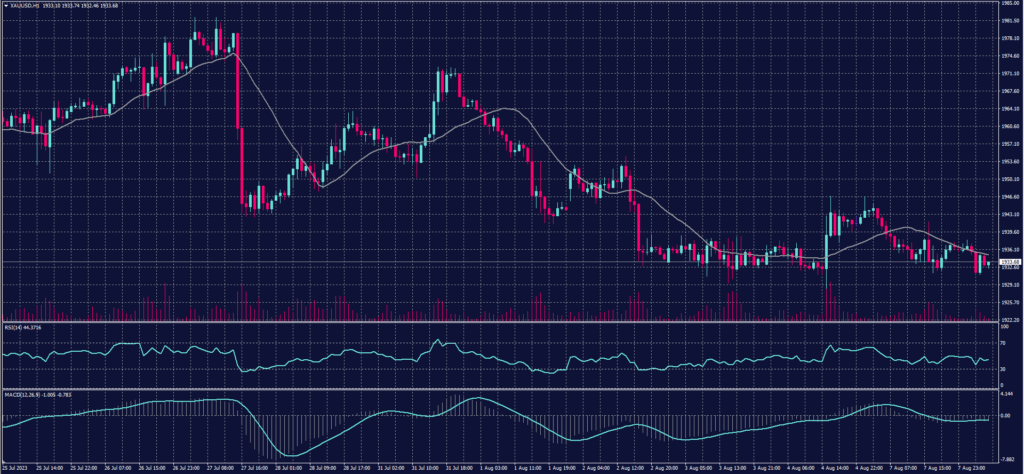Grab the divider between price chart and RSI pane
1024x474 pixels.
pos(500,322)
